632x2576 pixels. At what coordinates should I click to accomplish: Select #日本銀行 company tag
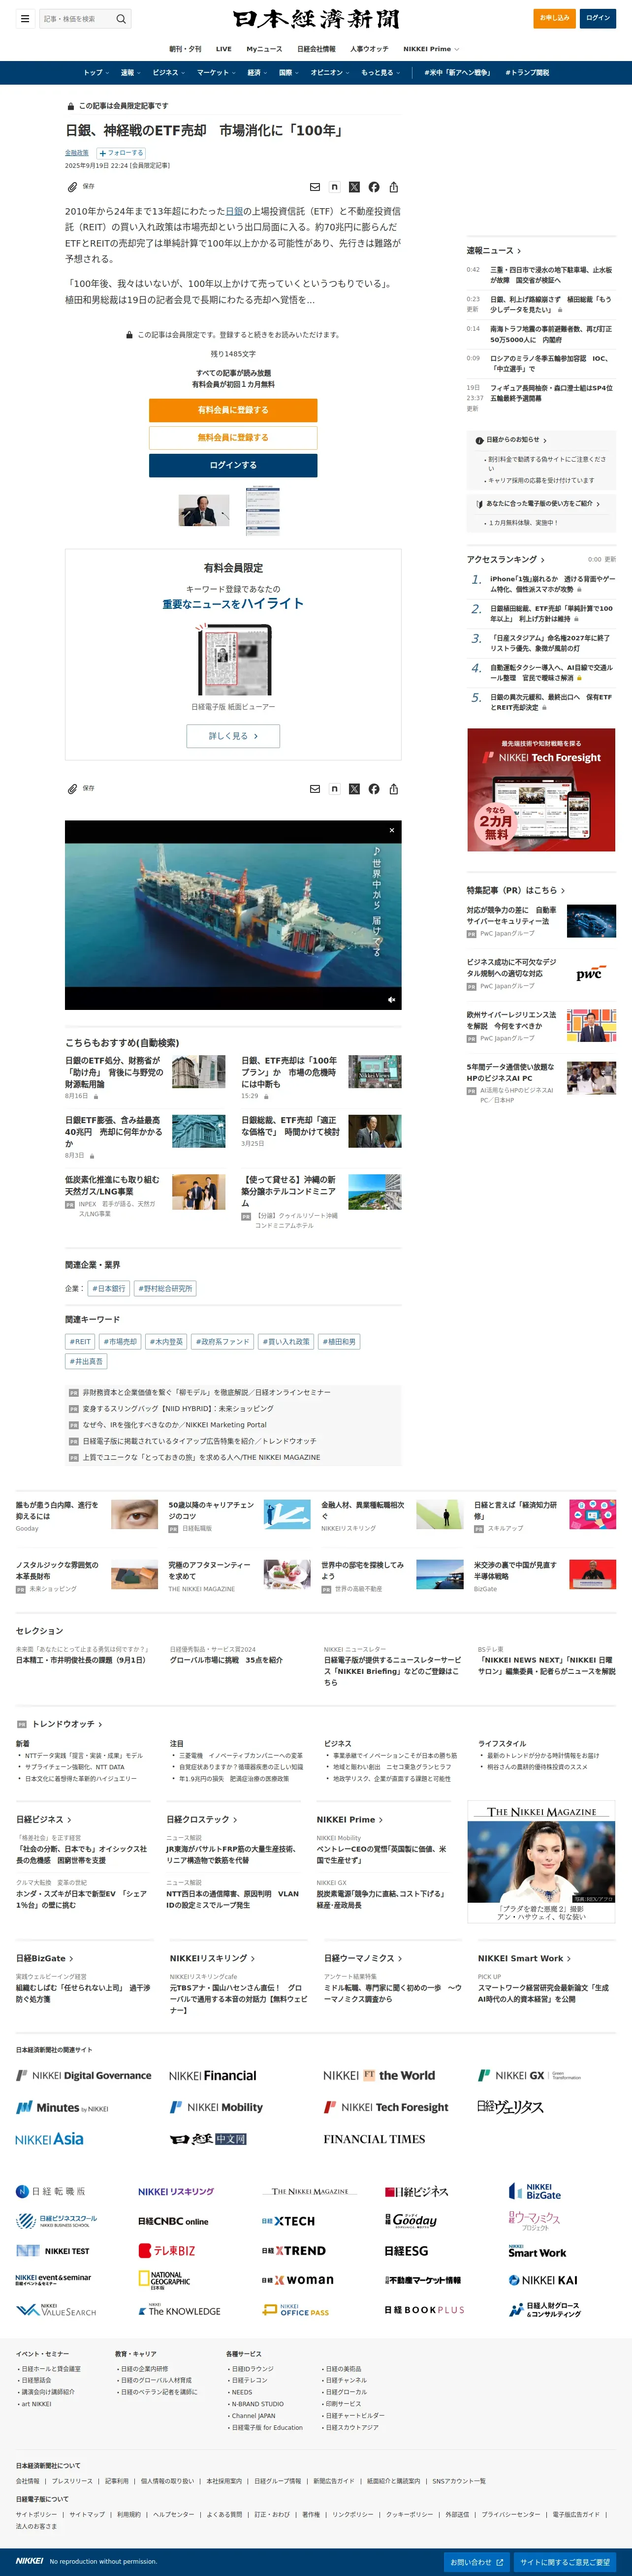click(108, 1288)
